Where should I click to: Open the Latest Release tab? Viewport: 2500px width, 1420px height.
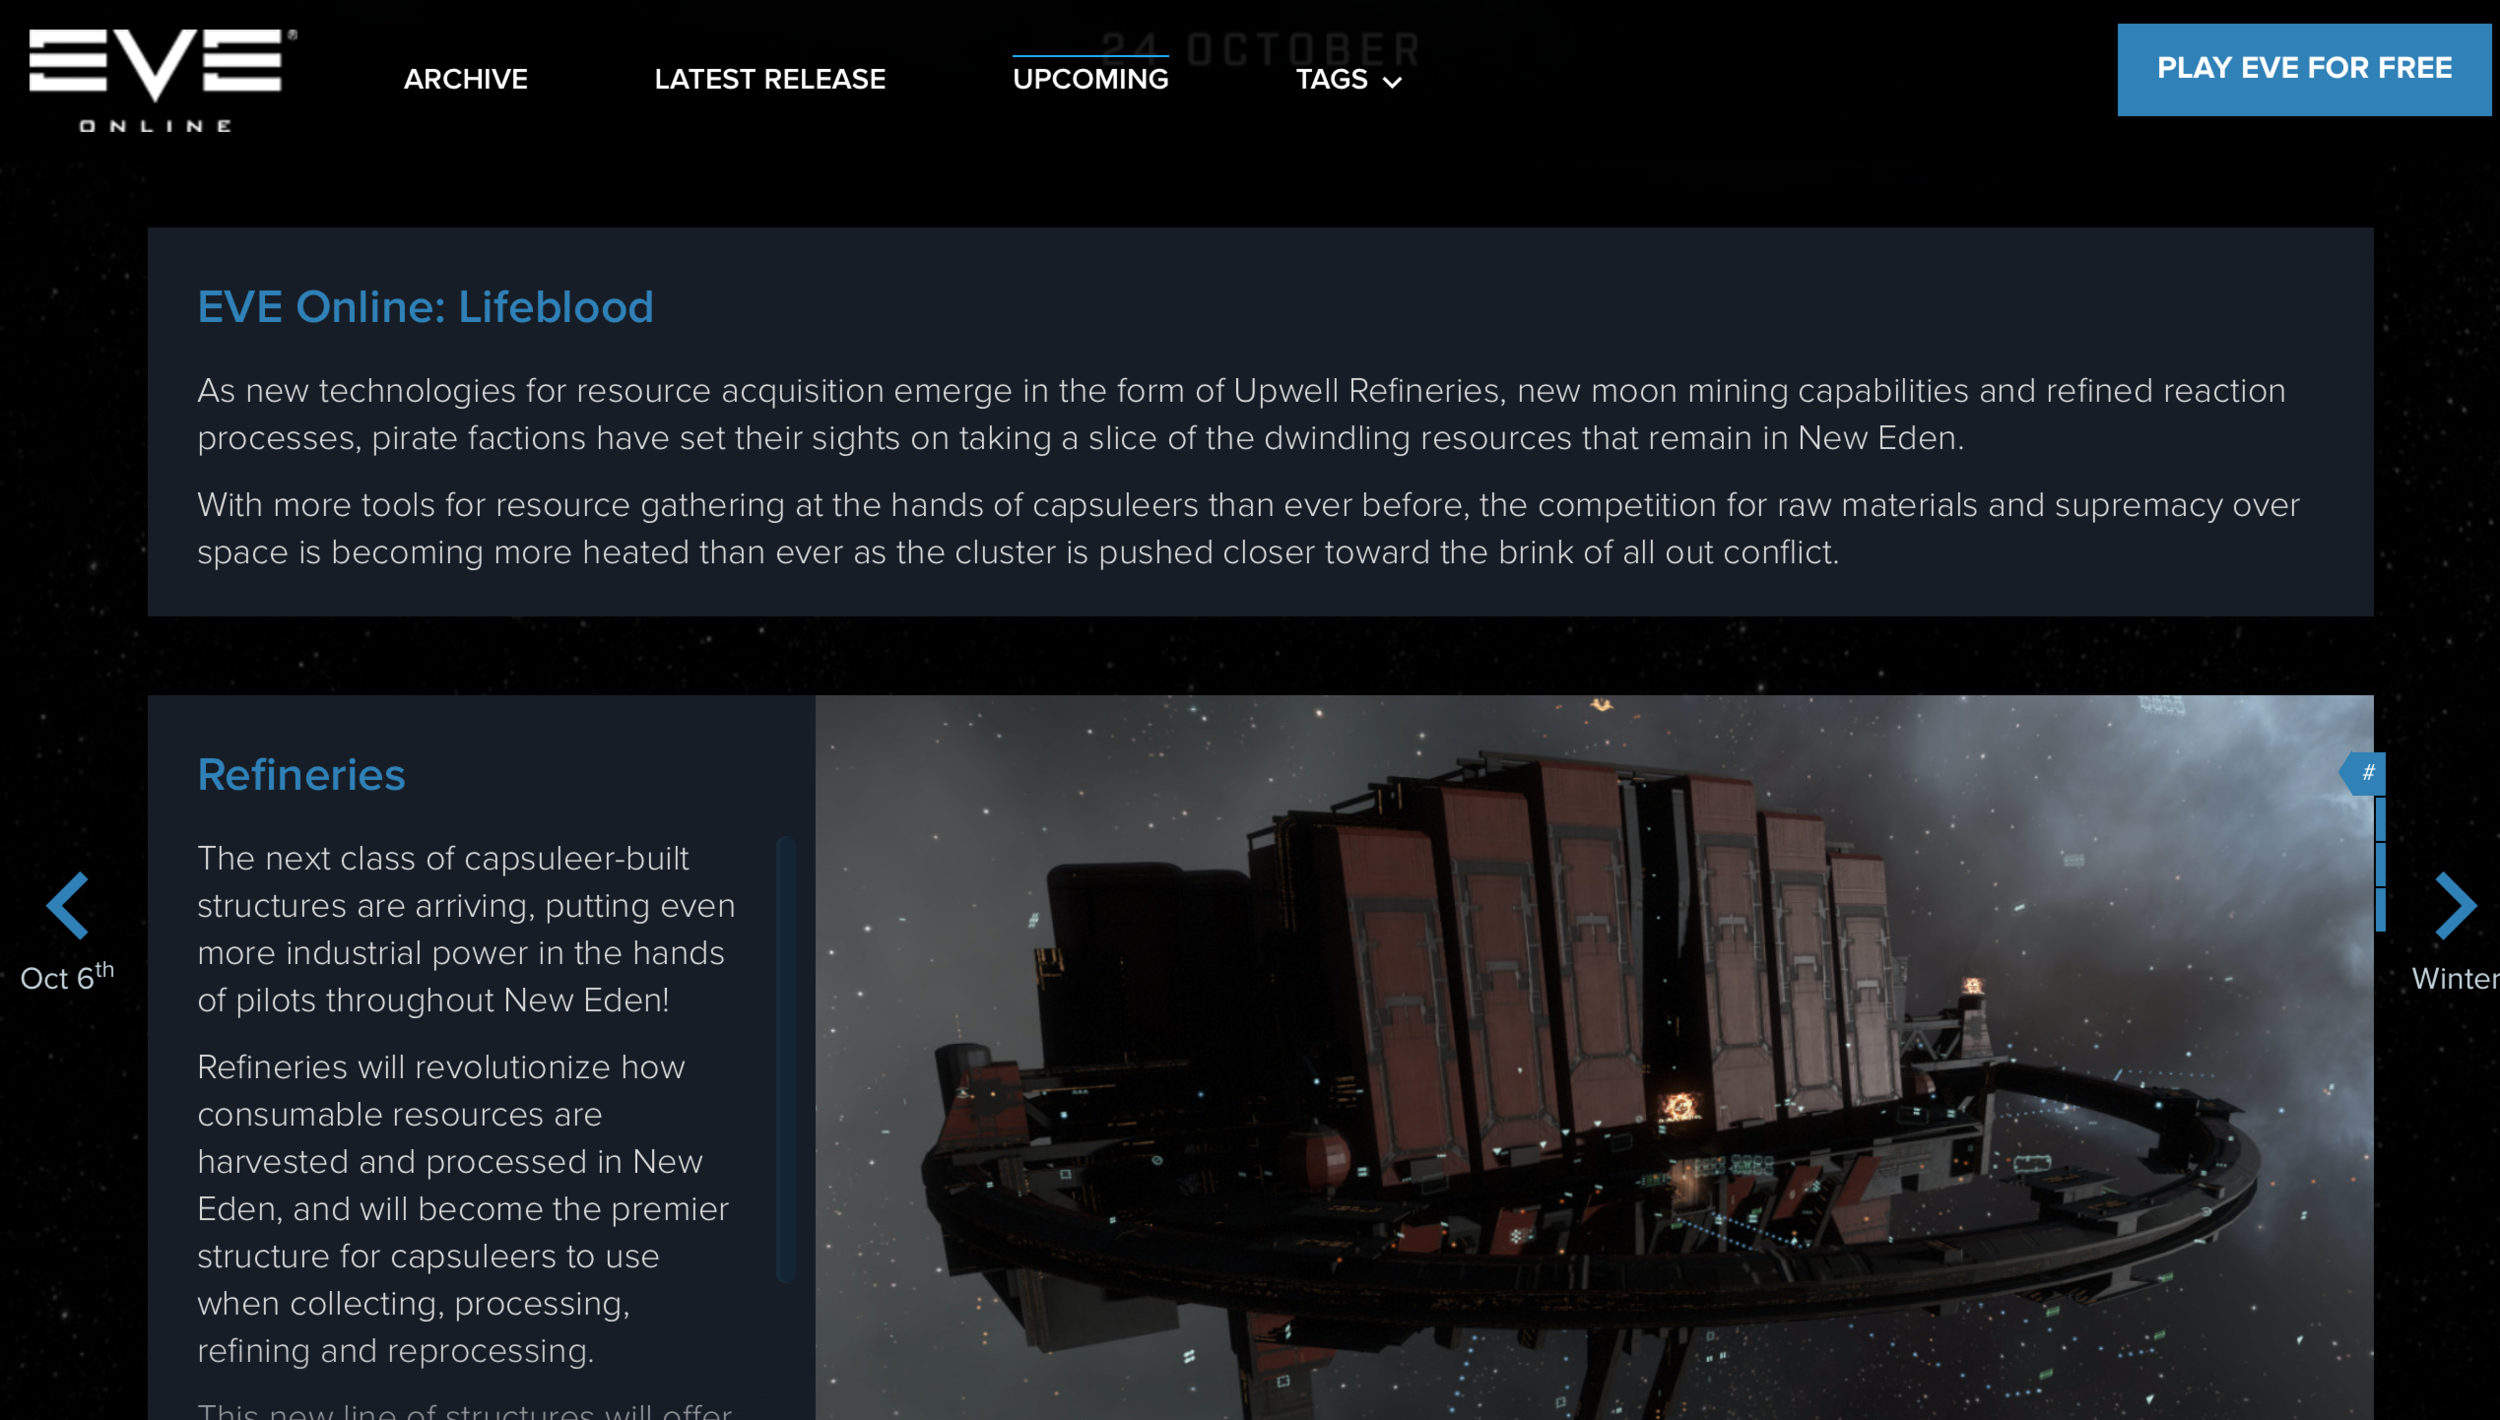(770, 79)
